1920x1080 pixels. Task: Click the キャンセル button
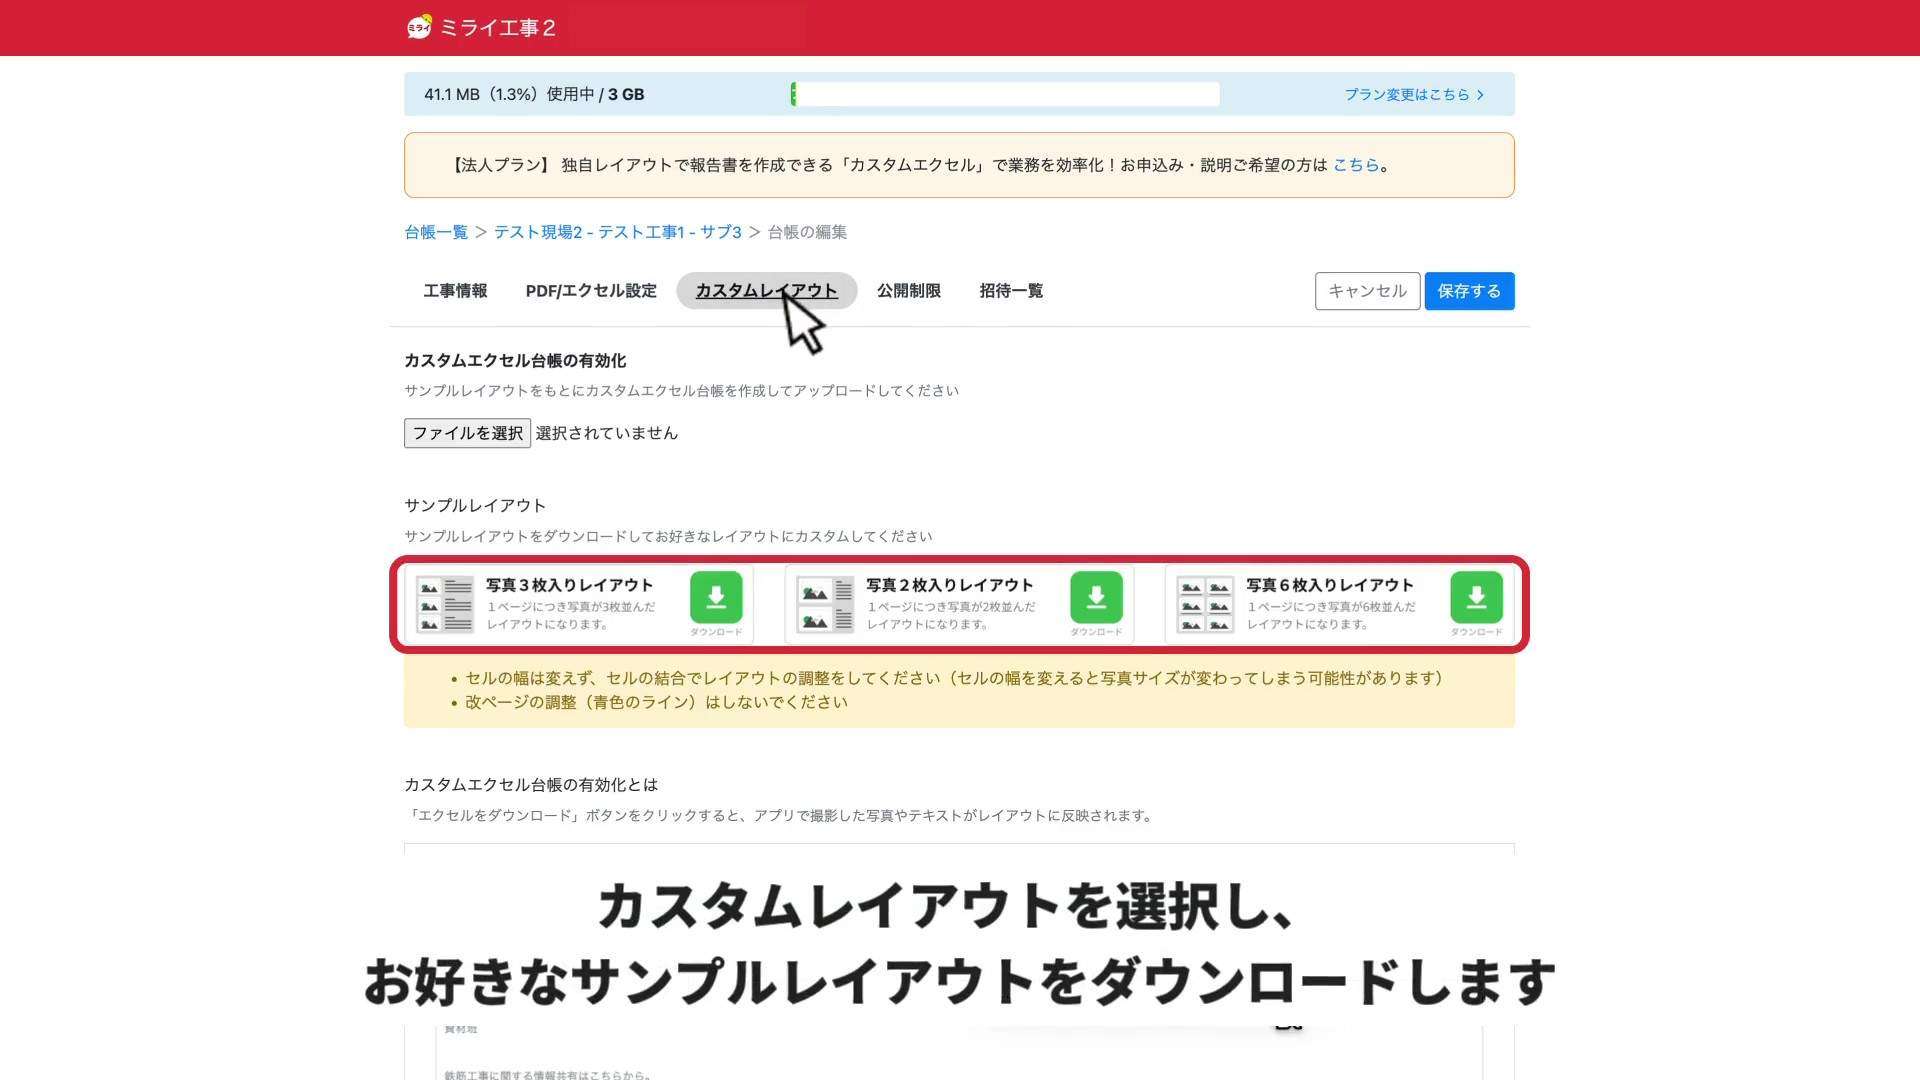point(1367,291)
